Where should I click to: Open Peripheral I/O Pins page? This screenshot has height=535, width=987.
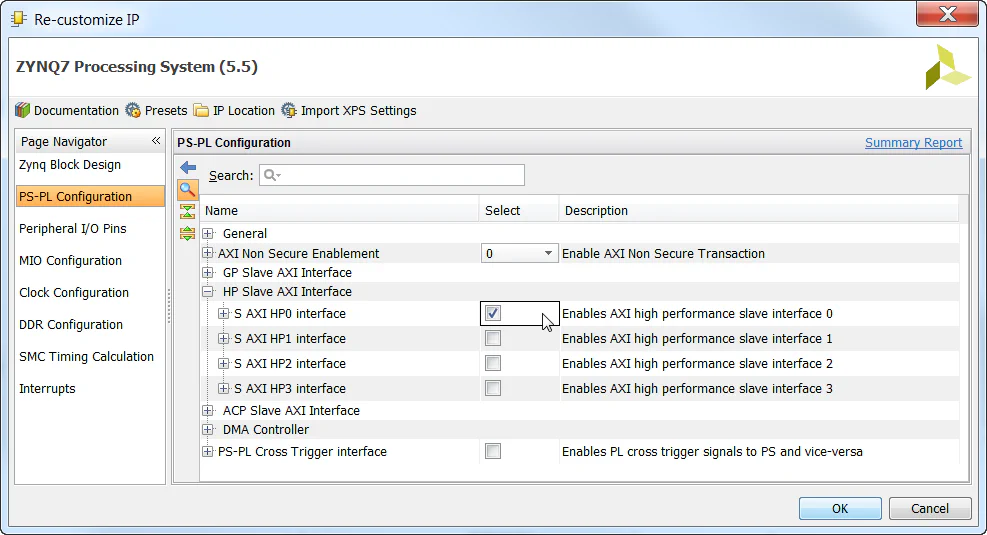click(x=72, y=228)
